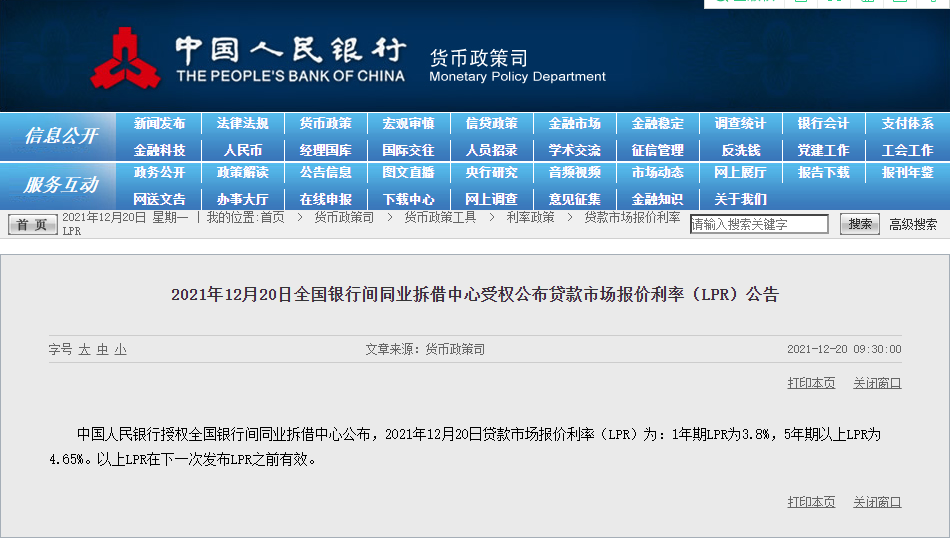Go to 金融市场 in navigation

coord(574,124)
